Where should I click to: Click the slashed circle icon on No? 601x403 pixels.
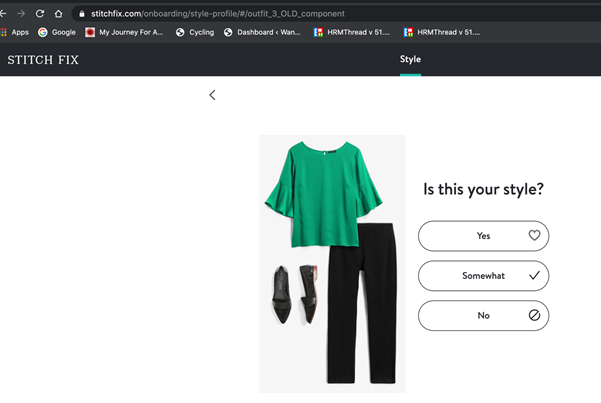(534, 315)
